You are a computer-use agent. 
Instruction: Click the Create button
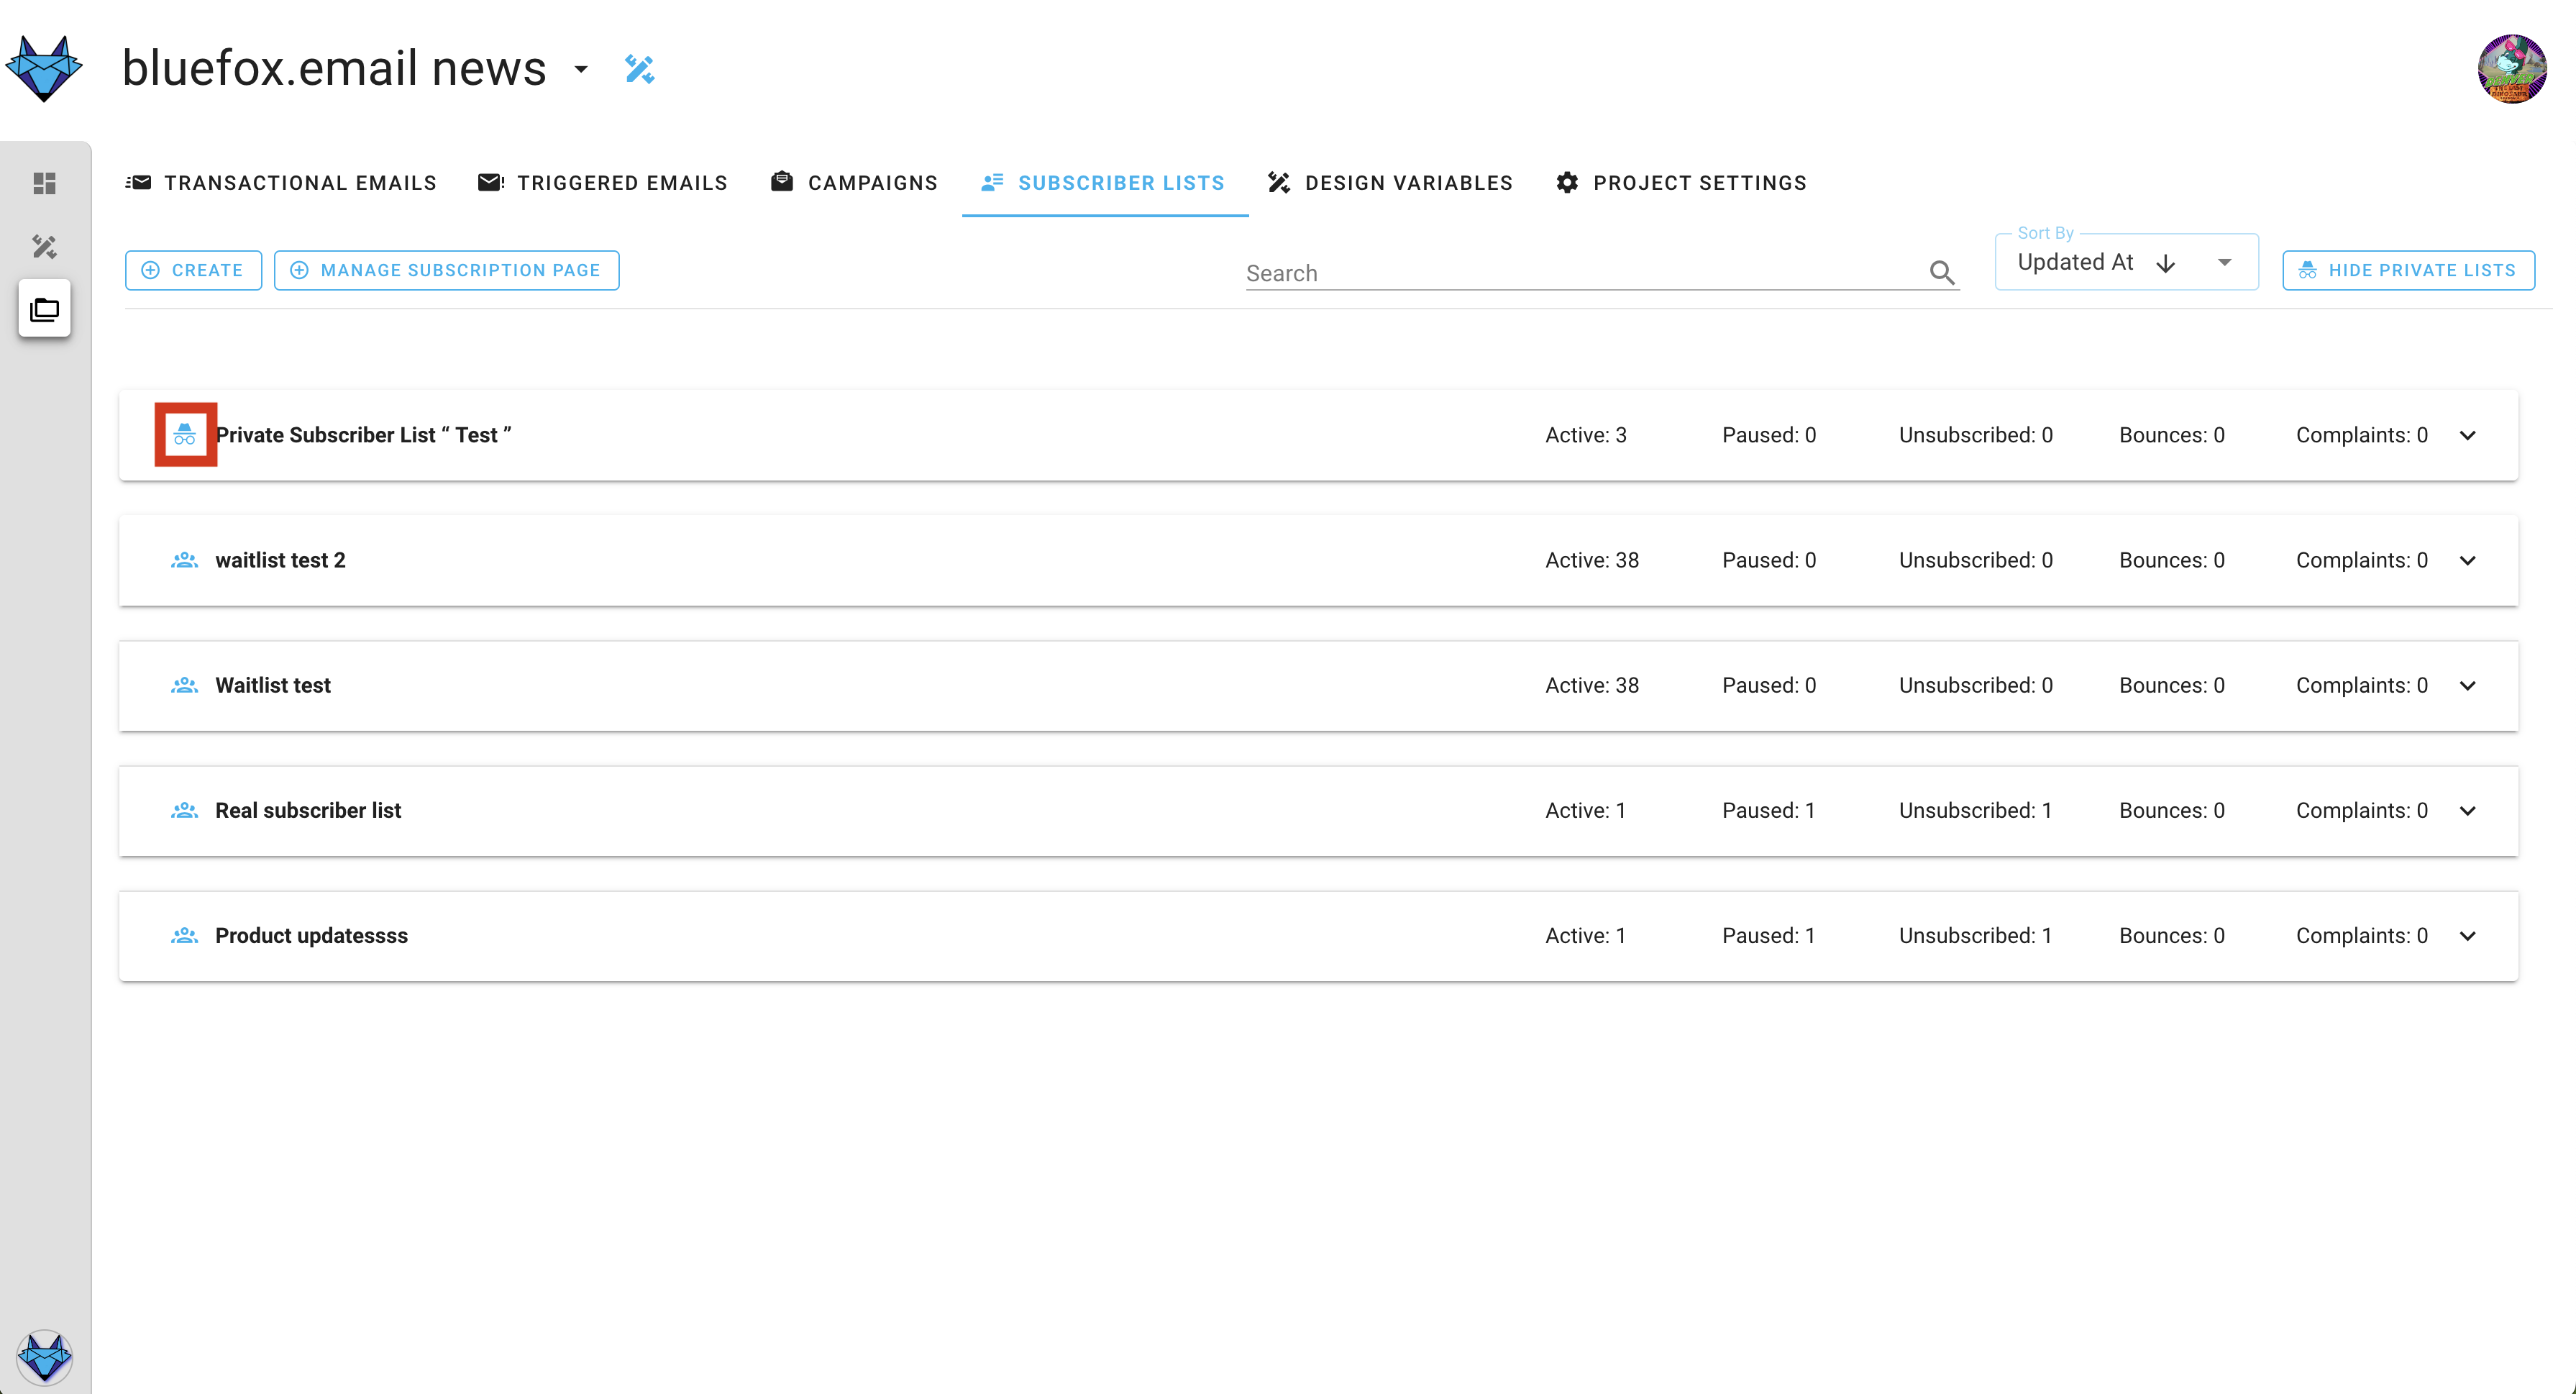pos(193,270)
